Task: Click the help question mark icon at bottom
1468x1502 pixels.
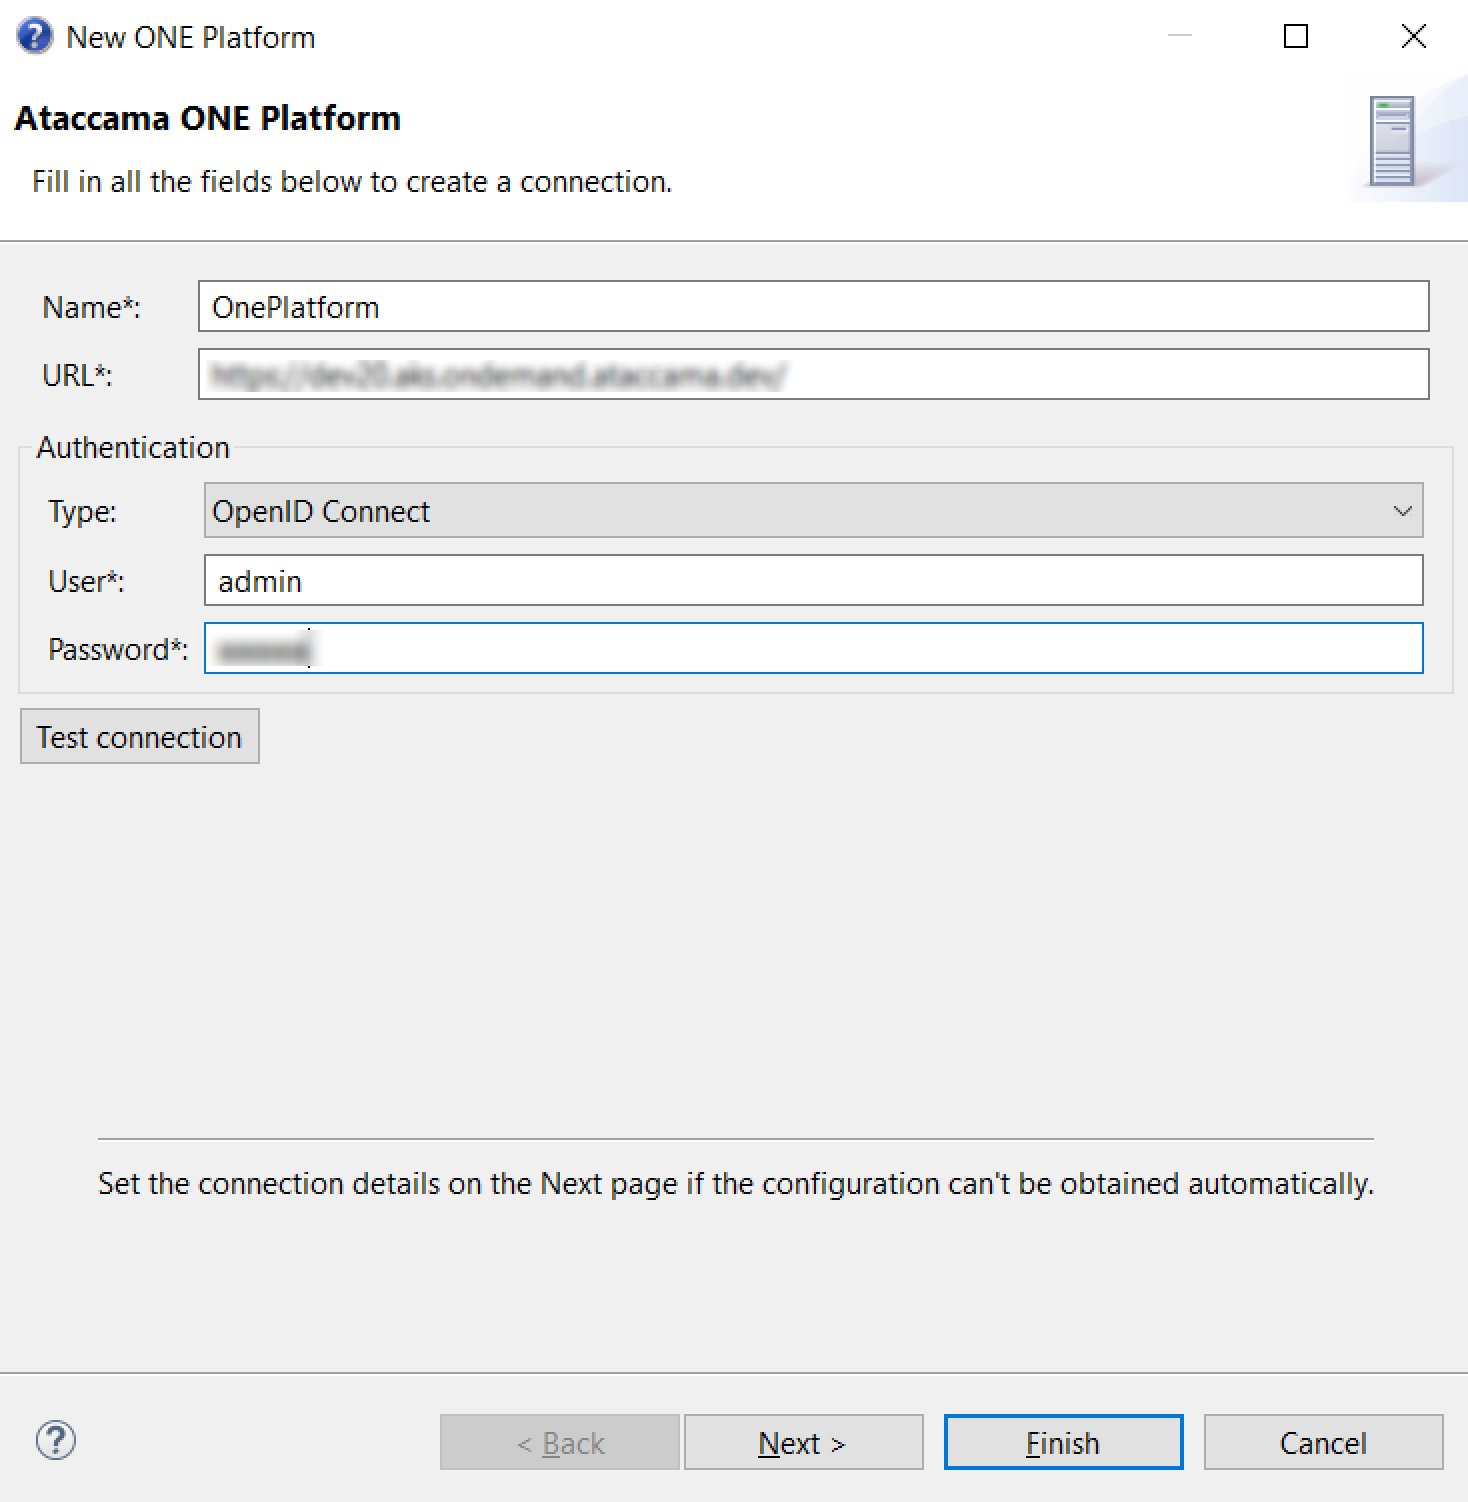Action: [56, 1441]
